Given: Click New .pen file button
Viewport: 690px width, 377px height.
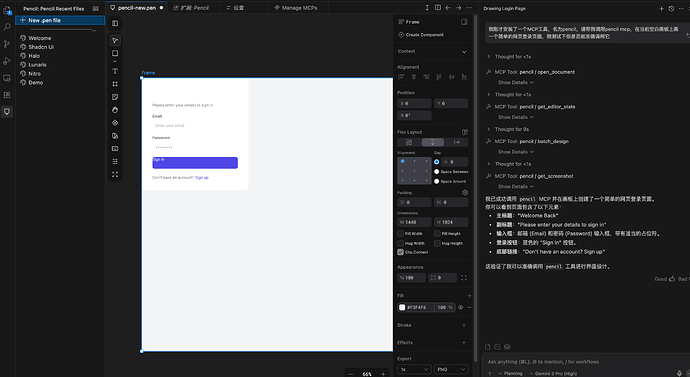Looking at the screenshot, I should click(60, 20).
